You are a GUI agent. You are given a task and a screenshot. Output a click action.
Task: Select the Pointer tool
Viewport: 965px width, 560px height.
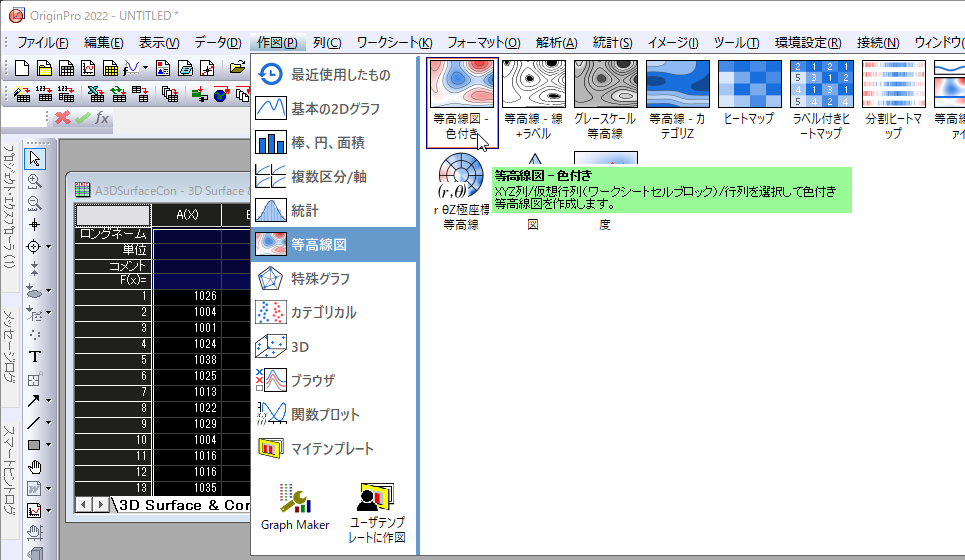click(x=34, y=158)
